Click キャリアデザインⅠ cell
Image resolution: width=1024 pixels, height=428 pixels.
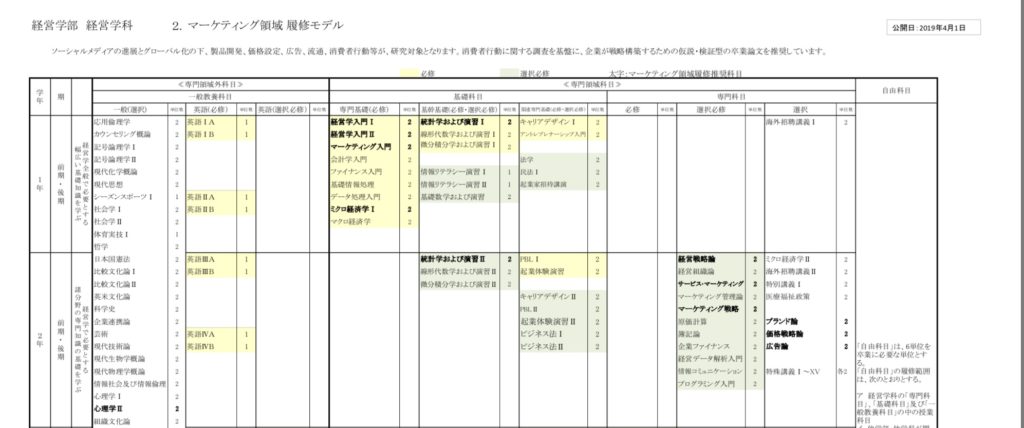coord(548,122)
